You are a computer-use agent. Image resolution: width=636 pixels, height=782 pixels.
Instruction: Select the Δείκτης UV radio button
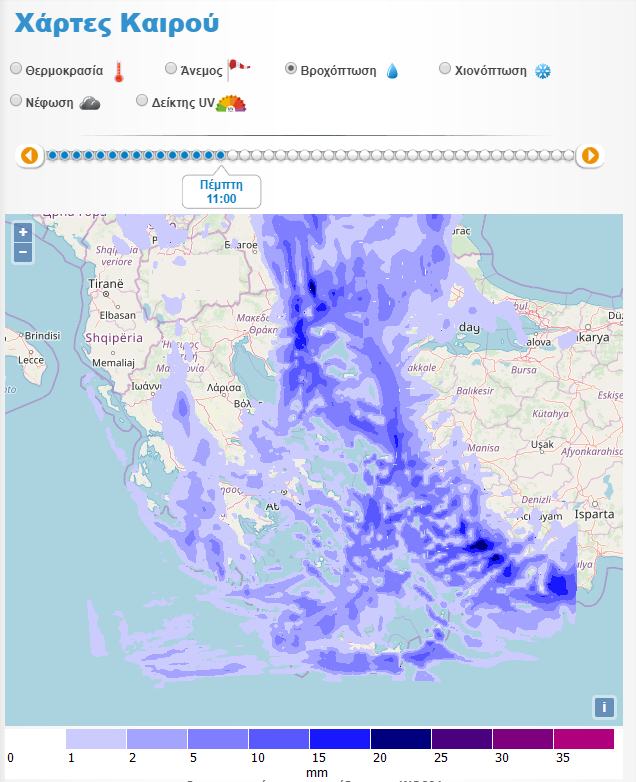[142, 100]
